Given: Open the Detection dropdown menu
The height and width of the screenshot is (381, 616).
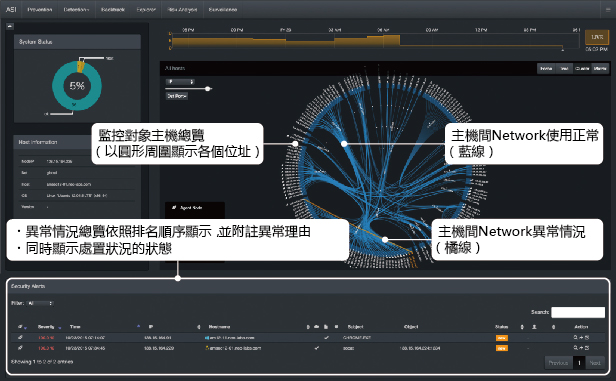Looking at the screenshot, I should click(x=76, y=9).
